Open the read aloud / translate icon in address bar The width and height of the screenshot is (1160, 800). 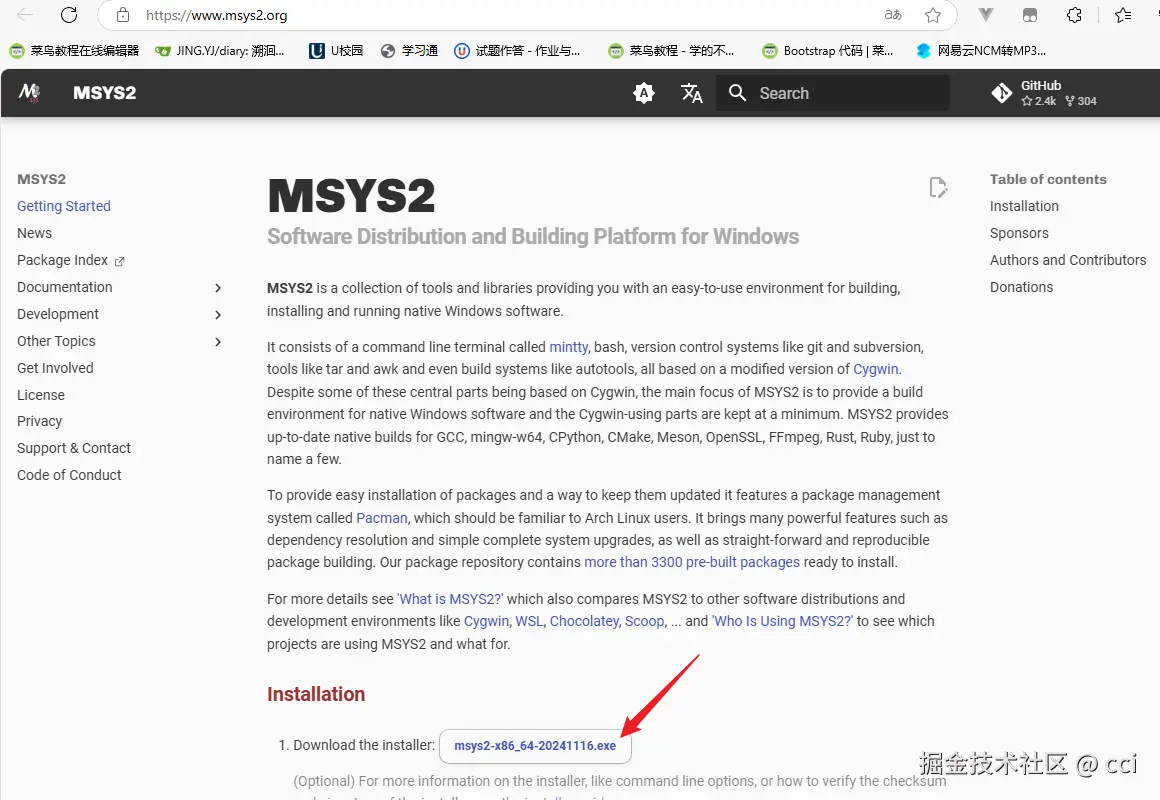point(893,15)
